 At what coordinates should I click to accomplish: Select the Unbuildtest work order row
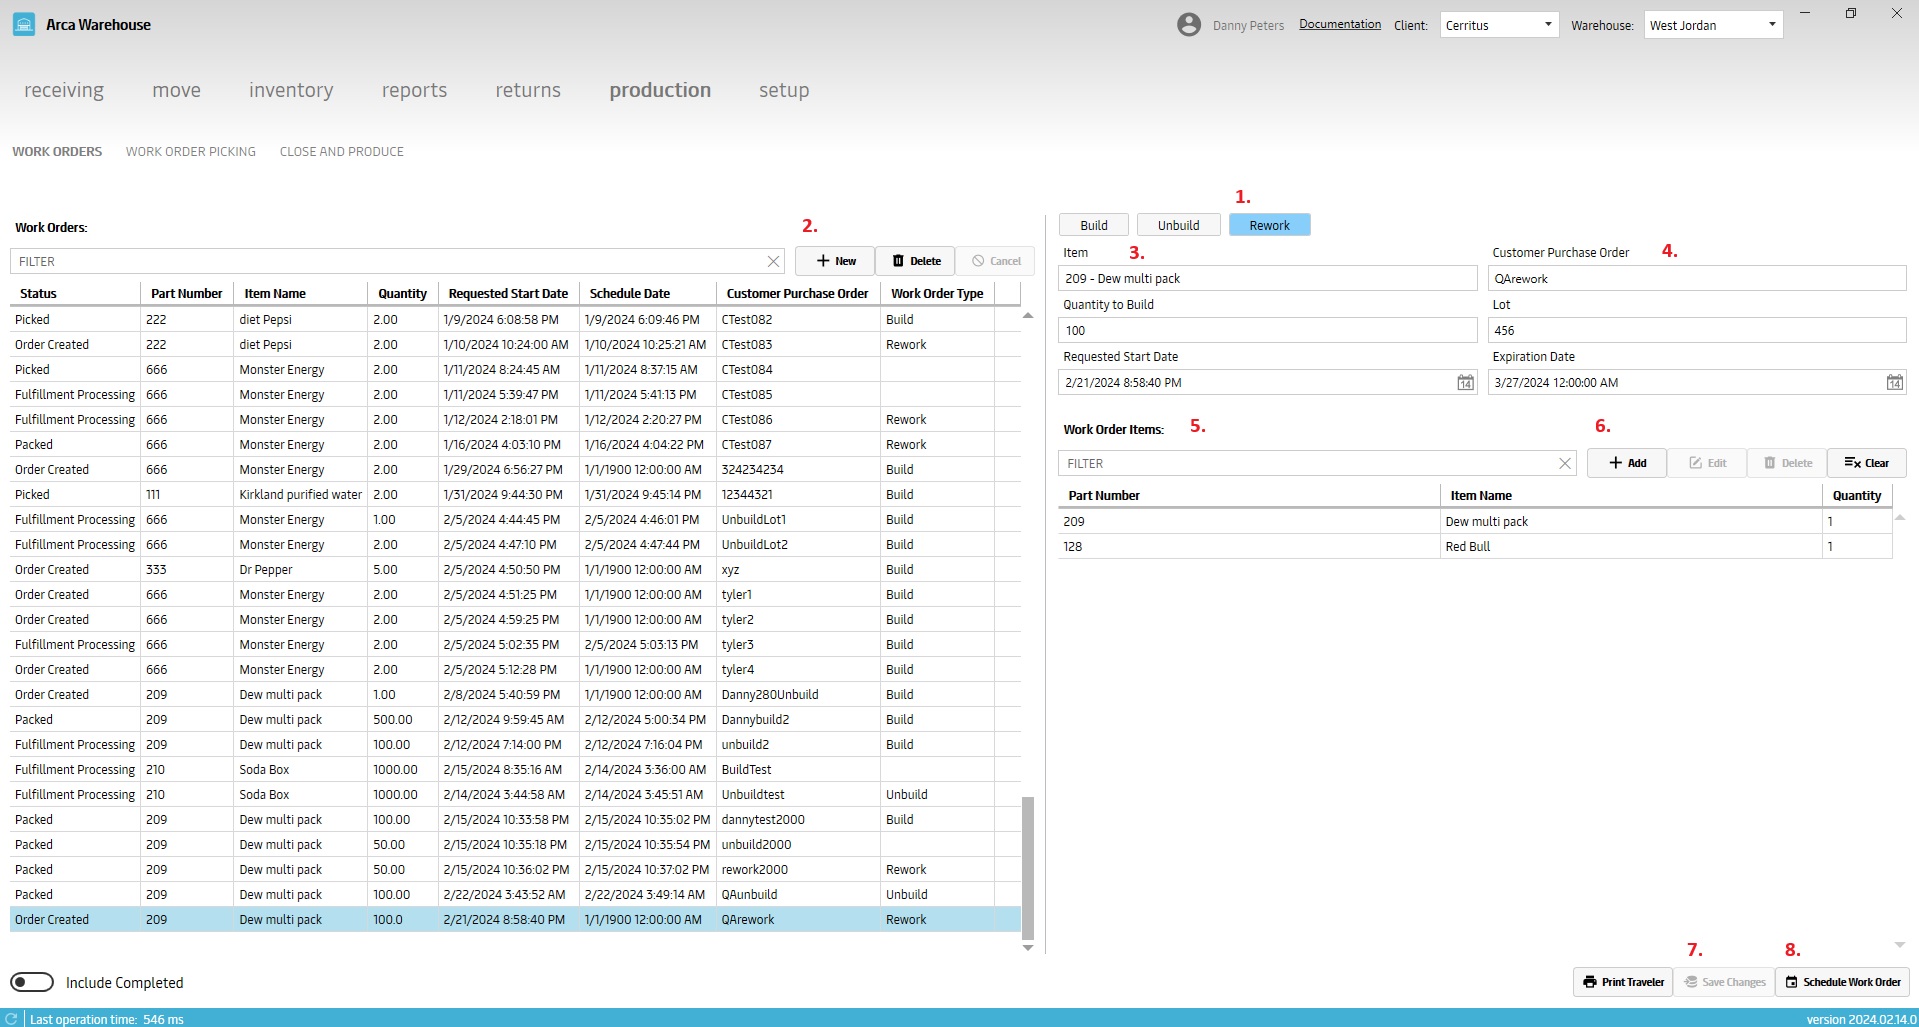pyautogui.click(x=515, y=795)
